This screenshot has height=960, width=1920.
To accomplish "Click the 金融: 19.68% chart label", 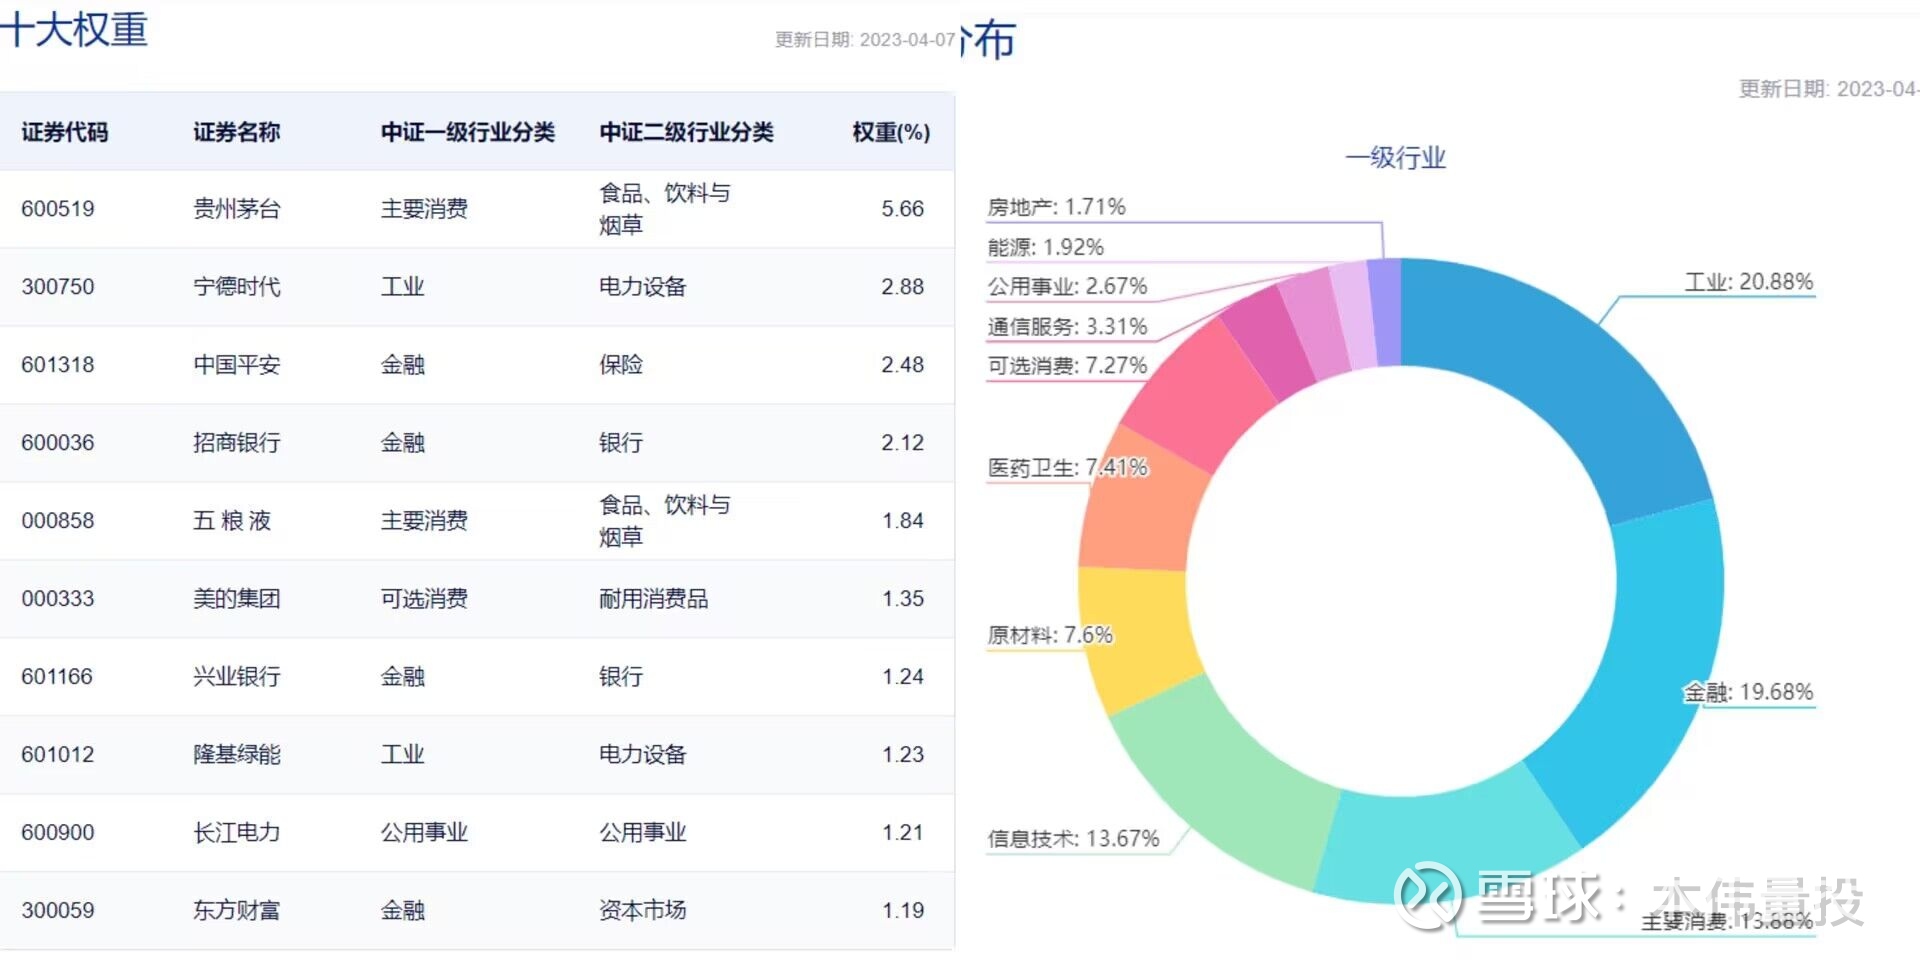I will (x=1749, y=692).
